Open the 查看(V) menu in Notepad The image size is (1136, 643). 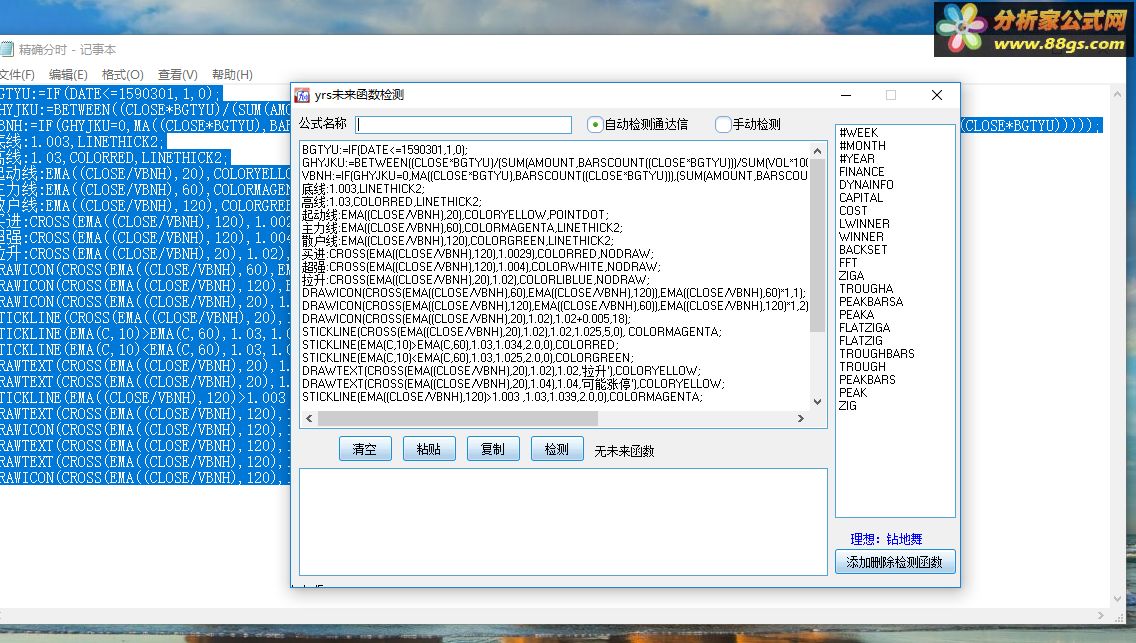point(178,75)
